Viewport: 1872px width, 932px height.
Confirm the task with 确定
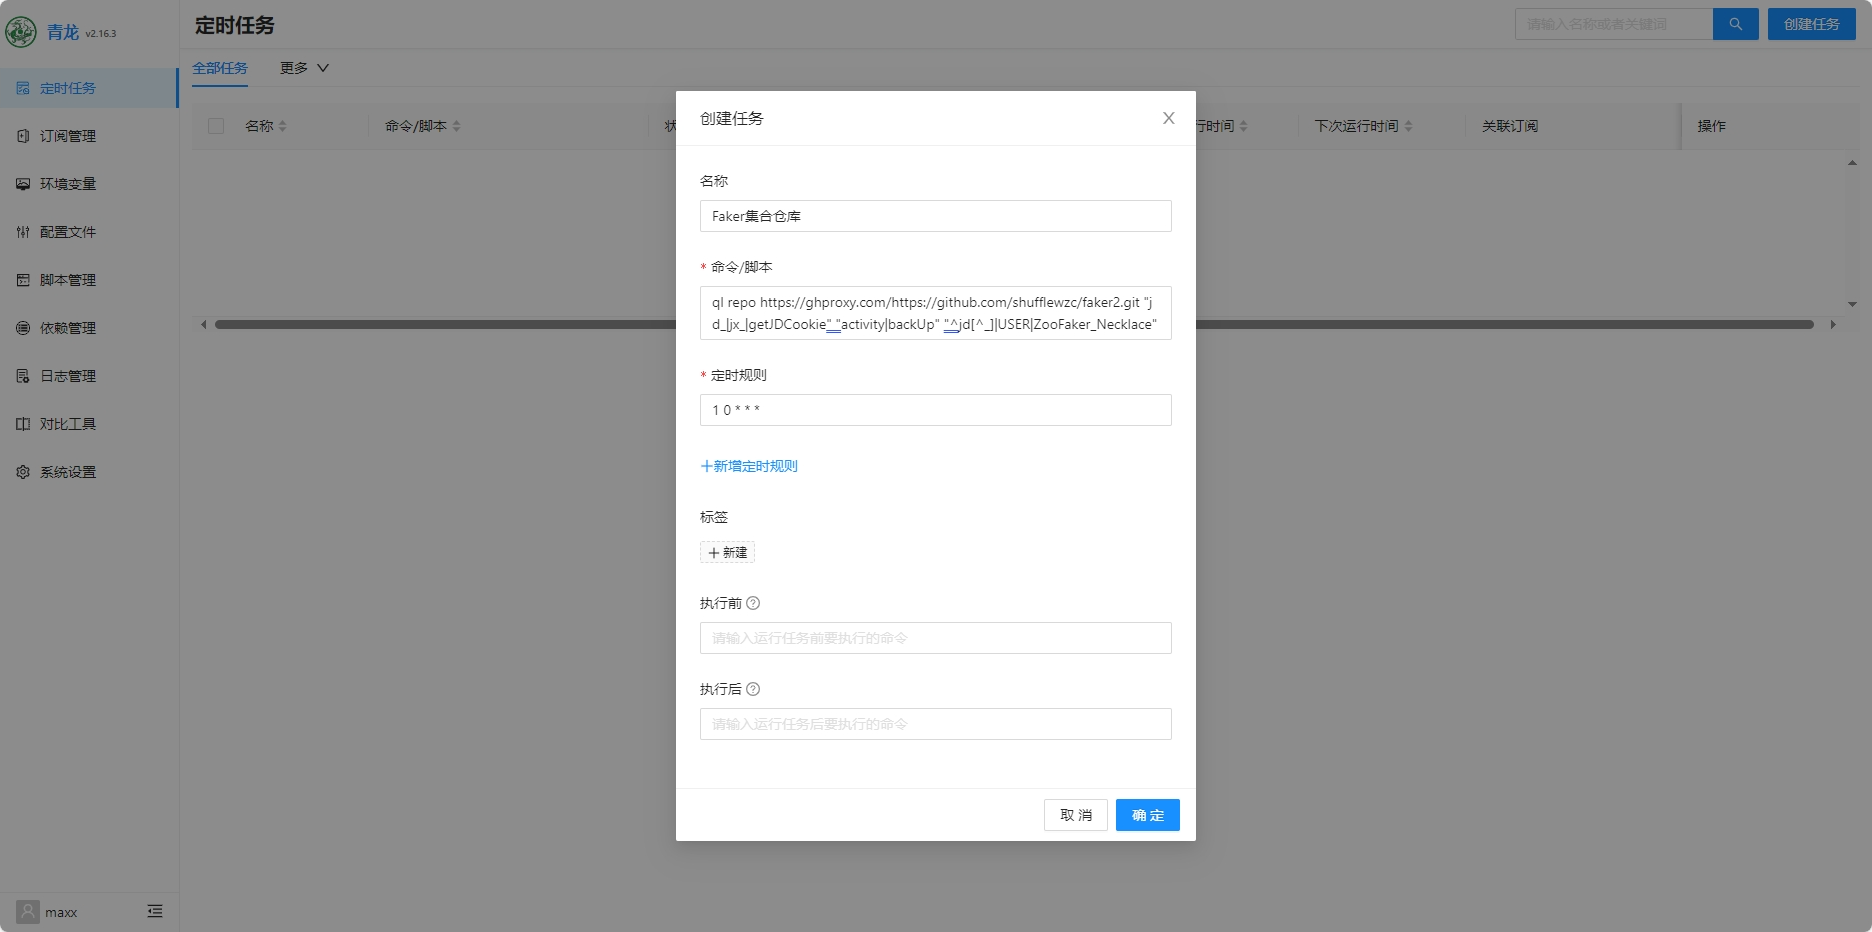click(1148, 815)
